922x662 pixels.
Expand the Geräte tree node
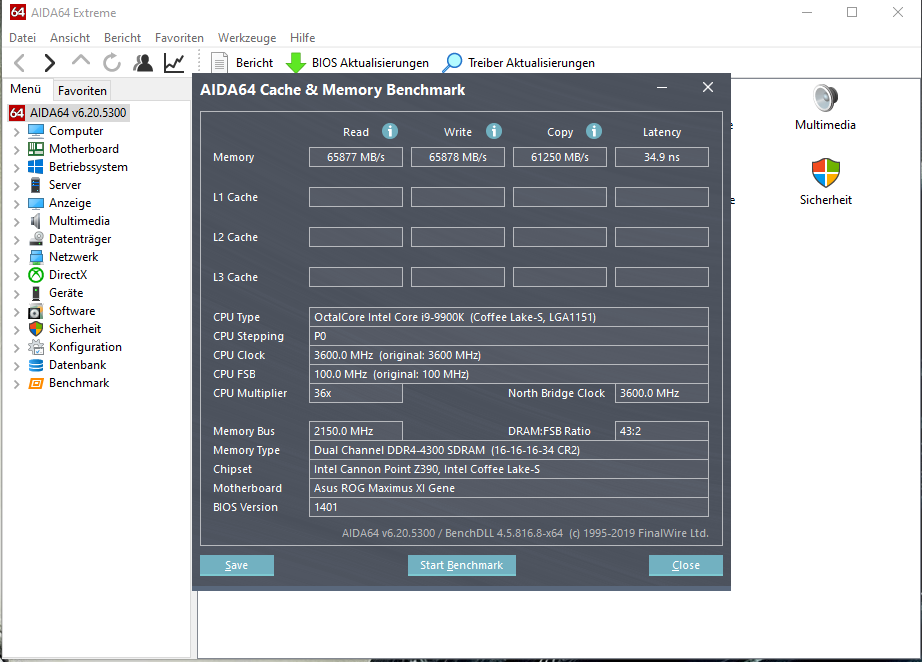[16, 294]
